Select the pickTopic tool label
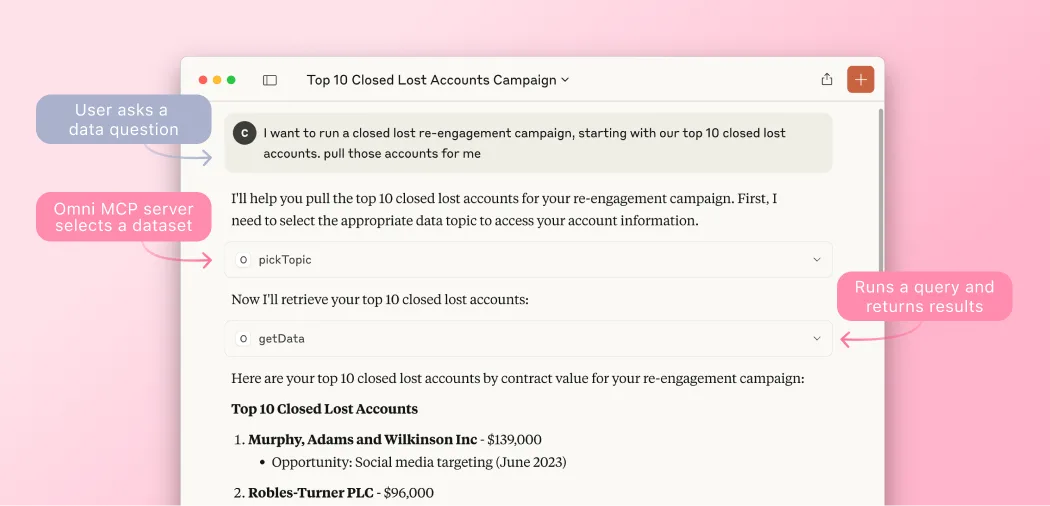 [285, 260]
